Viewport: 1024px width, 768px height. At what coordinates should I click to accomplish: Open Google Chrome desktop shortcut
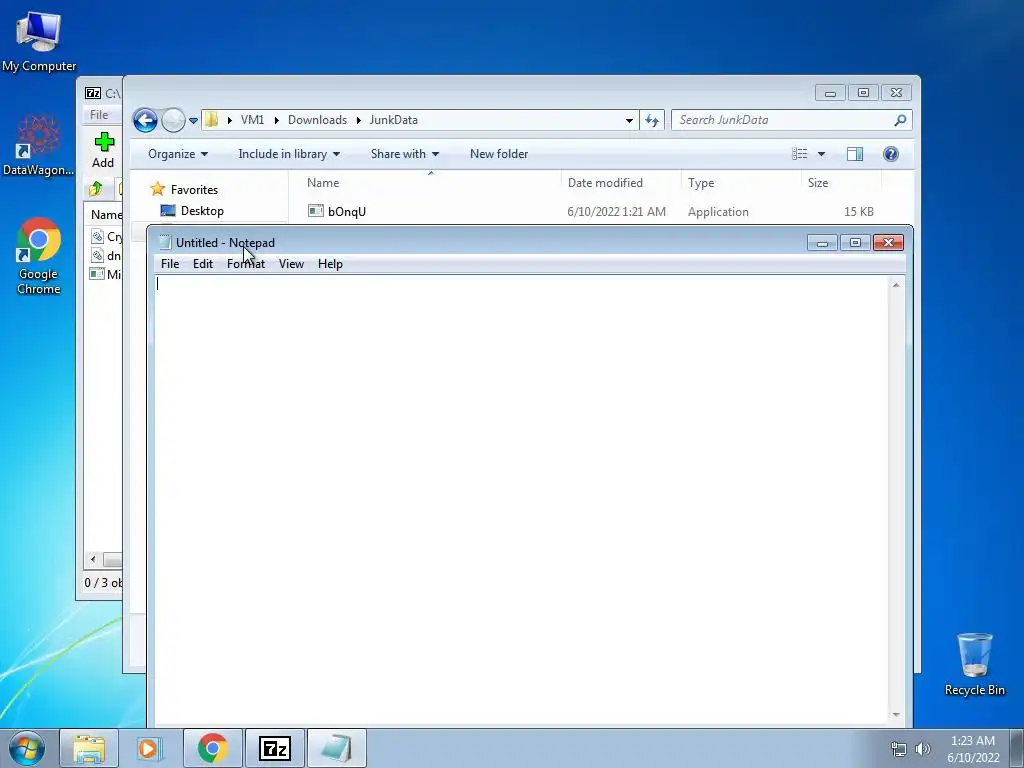[x=39, y=256]
